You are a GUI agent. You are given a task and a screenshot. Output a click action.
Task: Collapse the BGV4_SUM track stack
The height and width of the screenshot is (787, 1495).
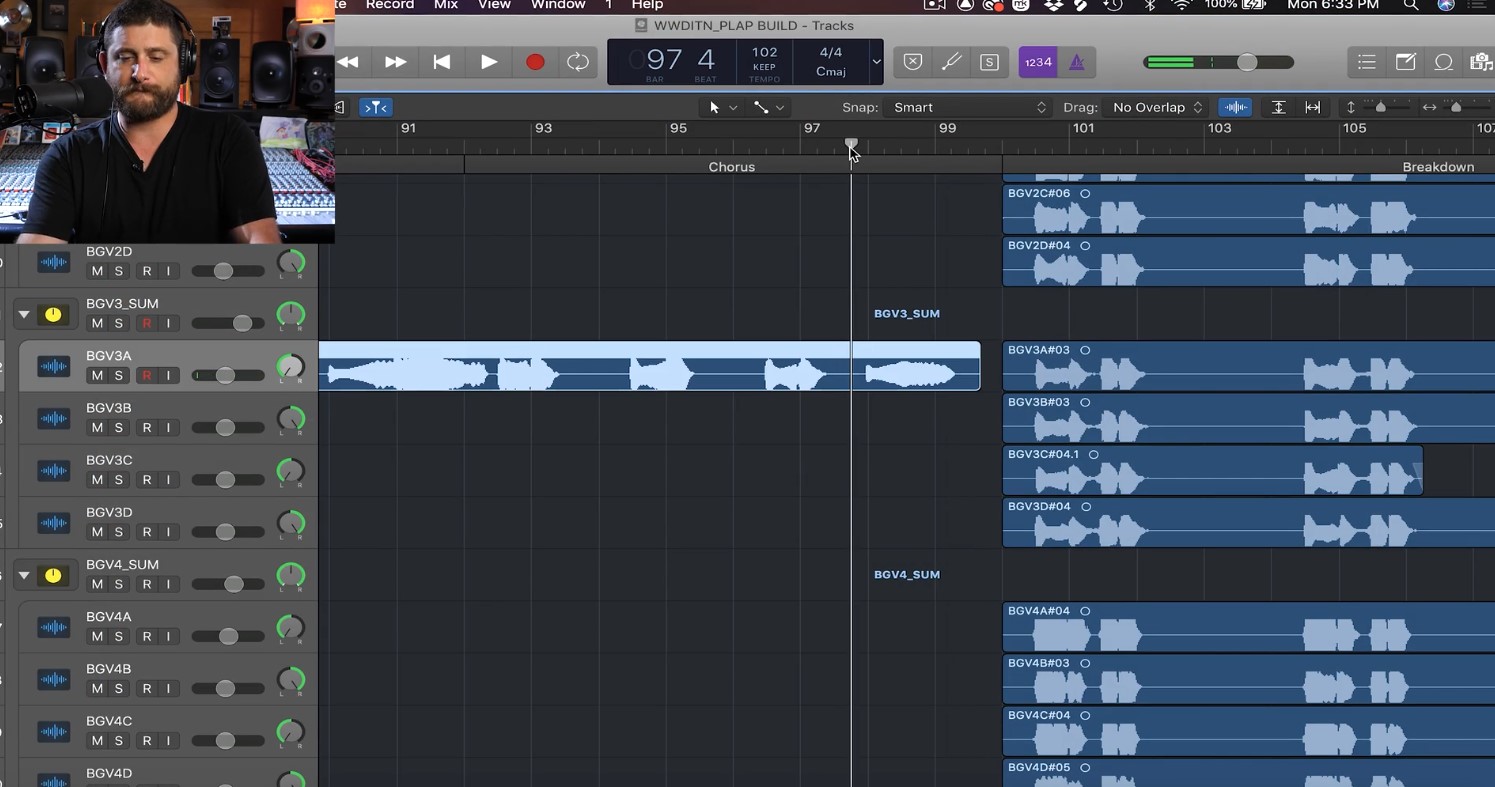pyautogui.click(x=24, y=575)
